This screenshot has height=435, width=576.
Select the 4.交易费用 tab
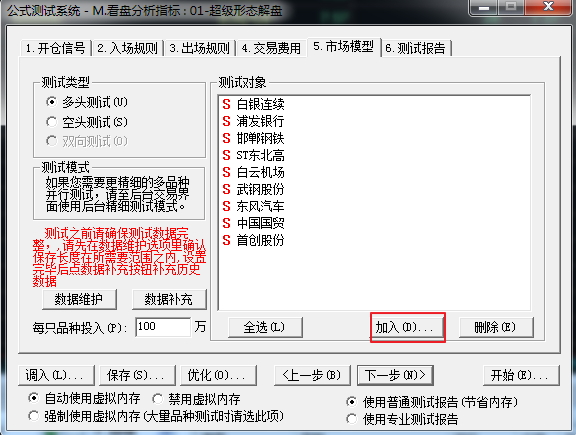271,48
